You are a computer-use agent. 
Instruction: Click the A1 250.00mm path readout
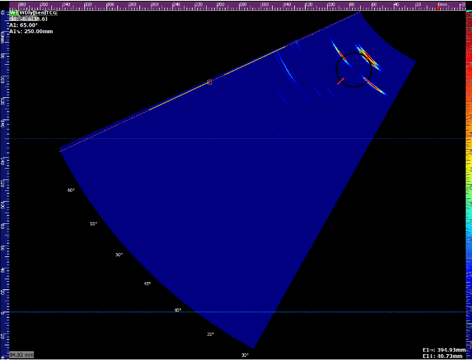[31, 31]
